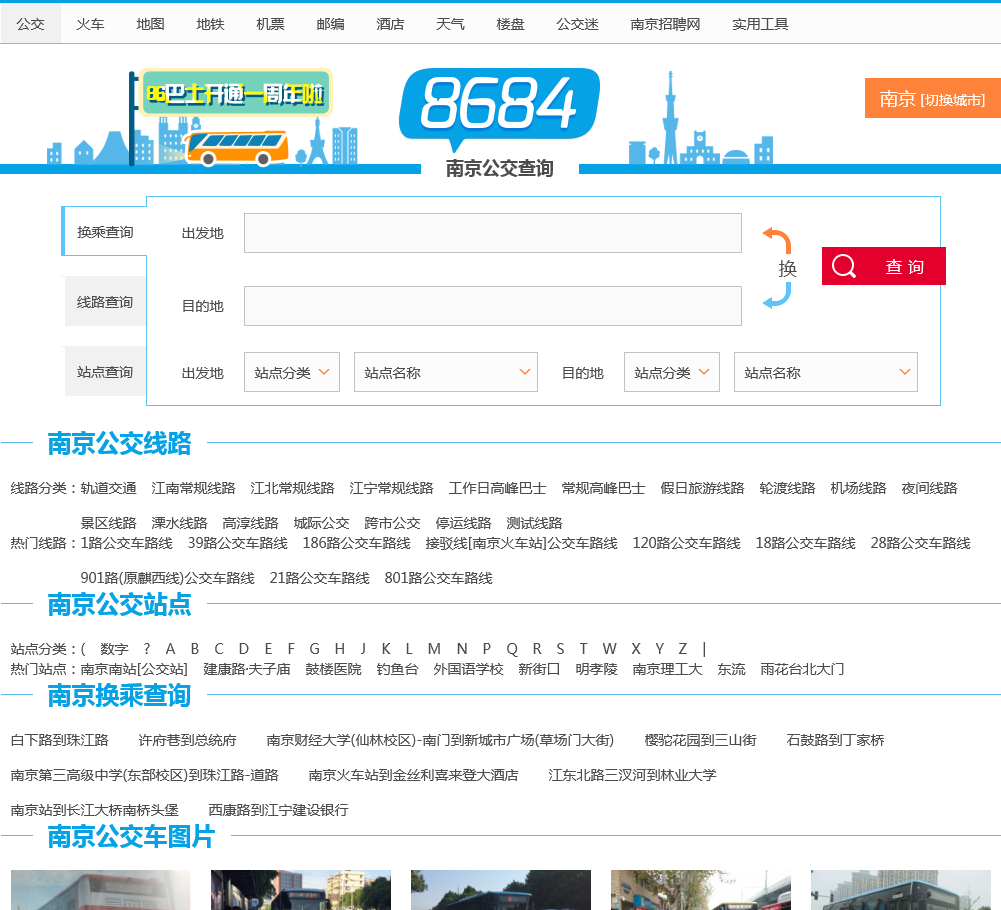
Task: Select station letter M
Action: tap(434, 649)
